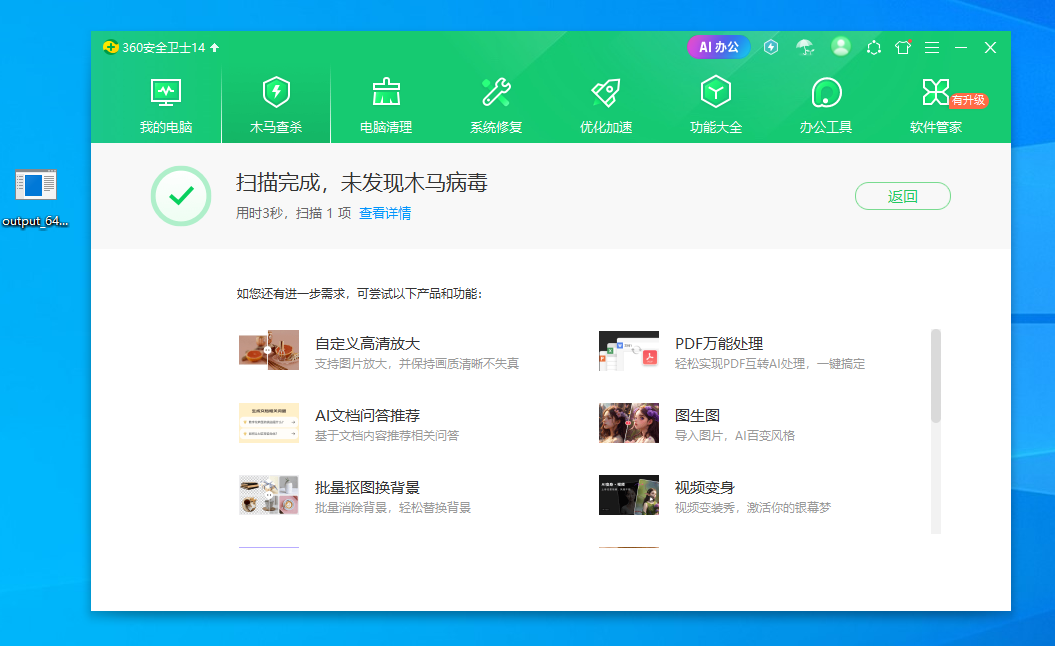The height and width of the screenshot is (646, 1055).
Task: Open the 查看详情 link
Action: click(x=385, y=213)
